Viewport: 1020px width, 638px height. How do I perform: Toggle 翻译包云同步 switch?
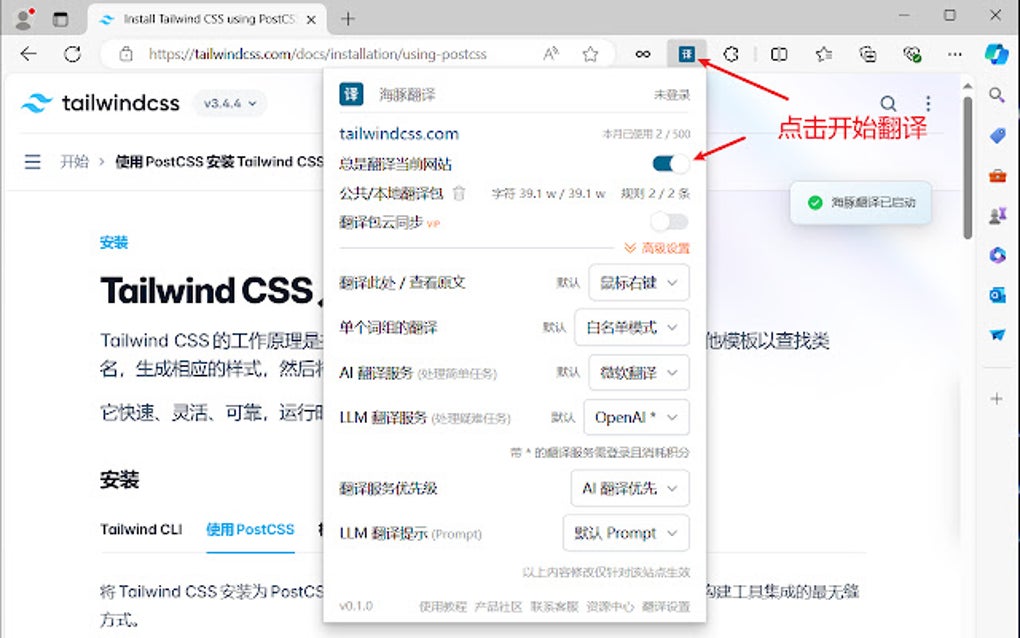coord(669,222)
